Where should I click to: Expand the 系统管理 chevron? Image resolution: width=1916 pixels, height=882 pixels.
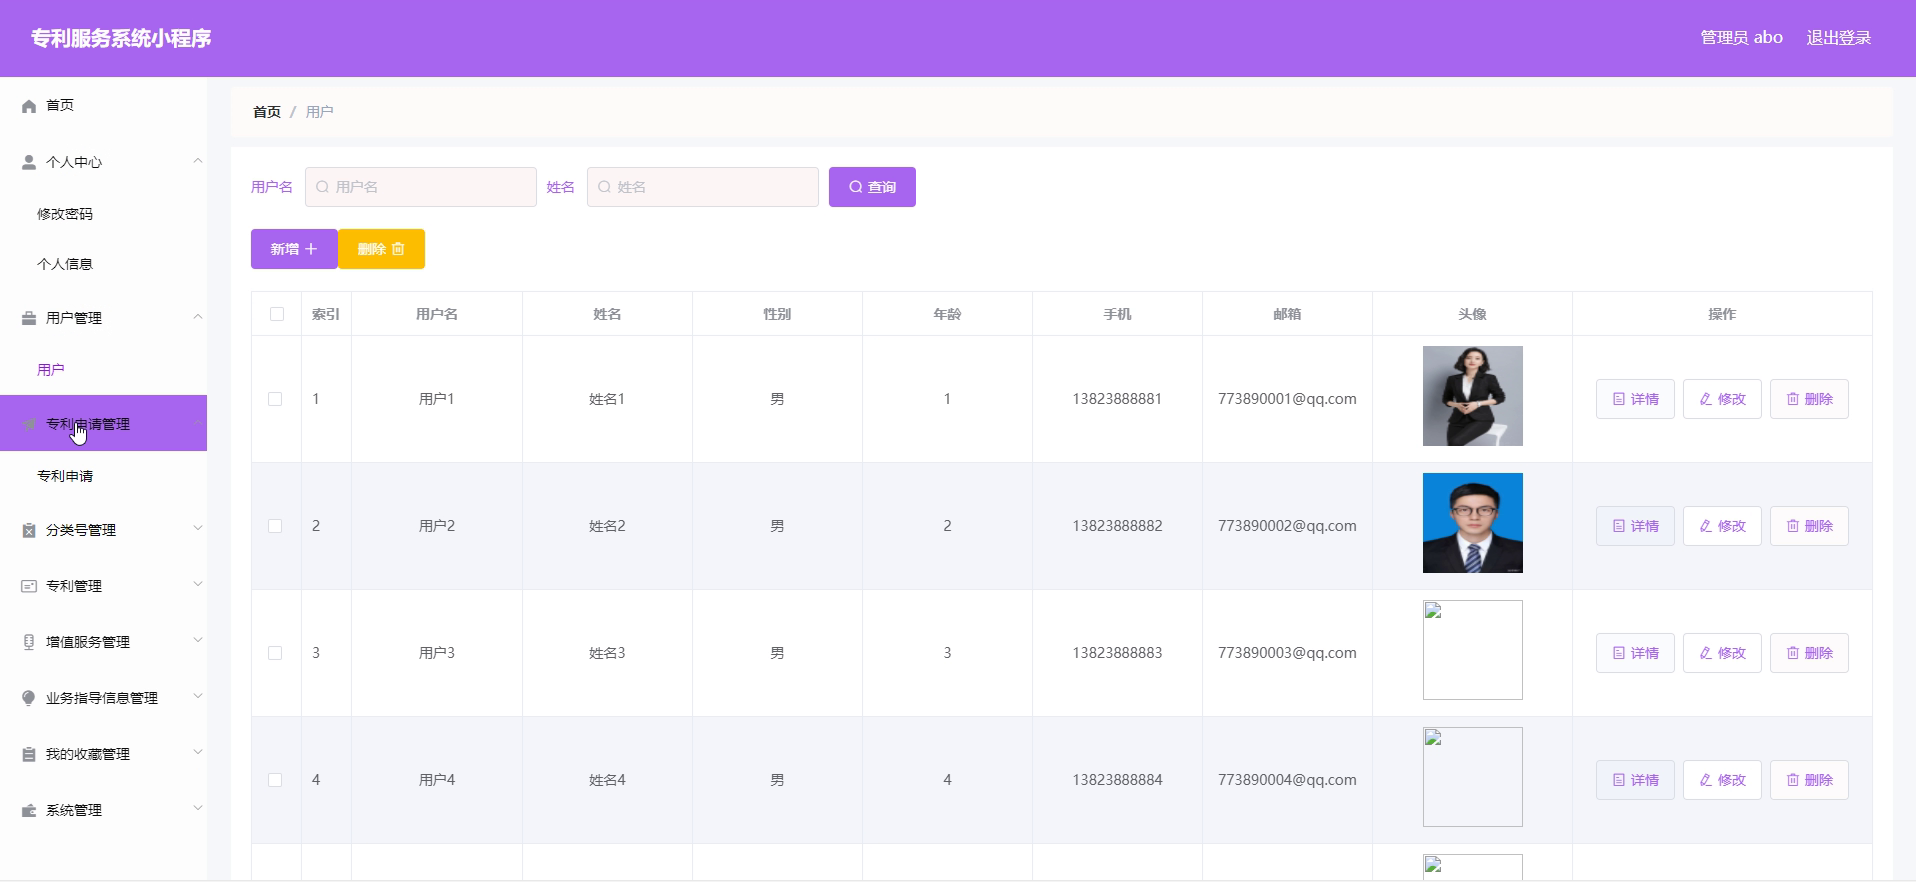click(x=197, y=809)
